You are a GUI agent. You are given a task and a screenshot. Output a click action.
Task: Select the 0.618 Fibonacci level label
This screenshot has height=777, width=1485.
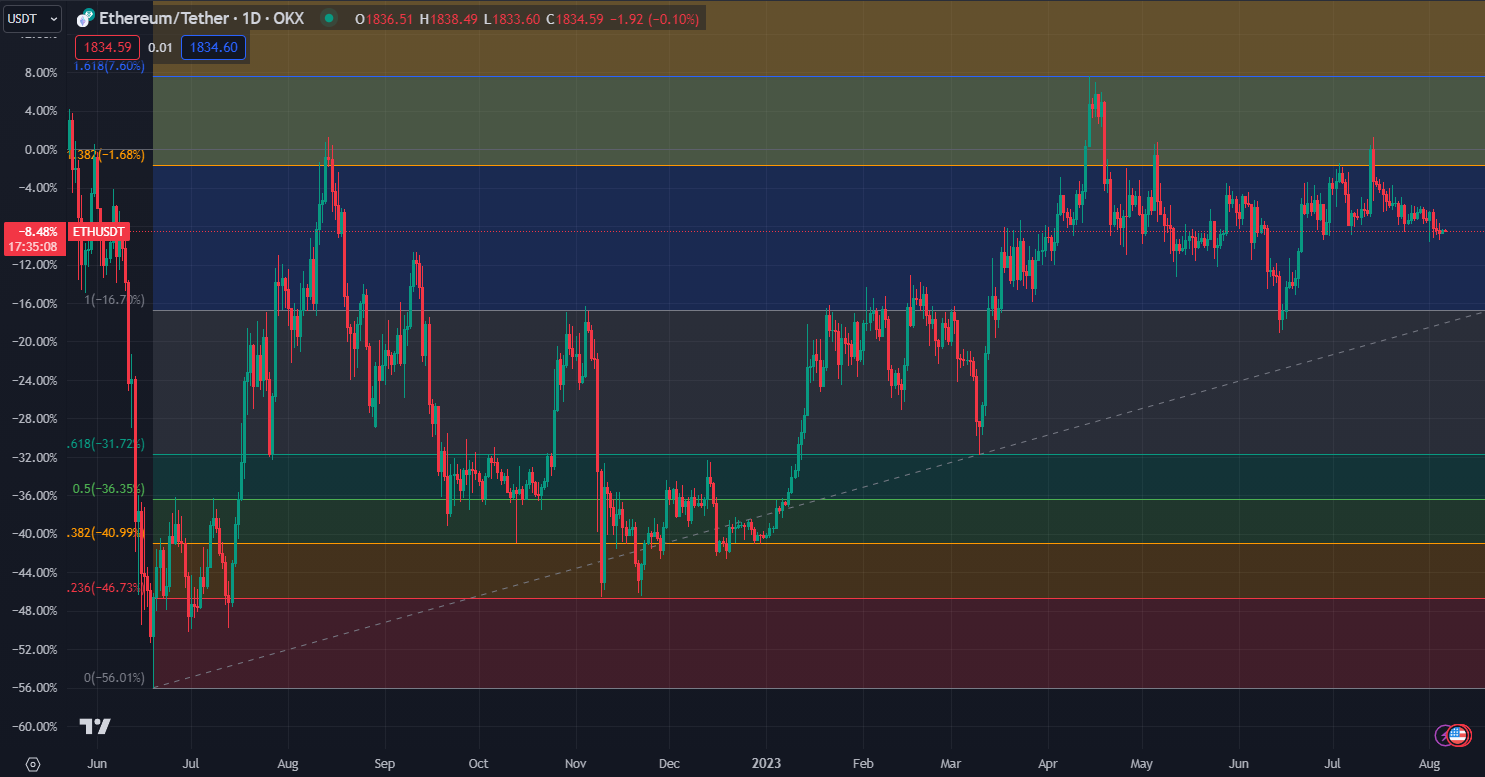[106, 444]
